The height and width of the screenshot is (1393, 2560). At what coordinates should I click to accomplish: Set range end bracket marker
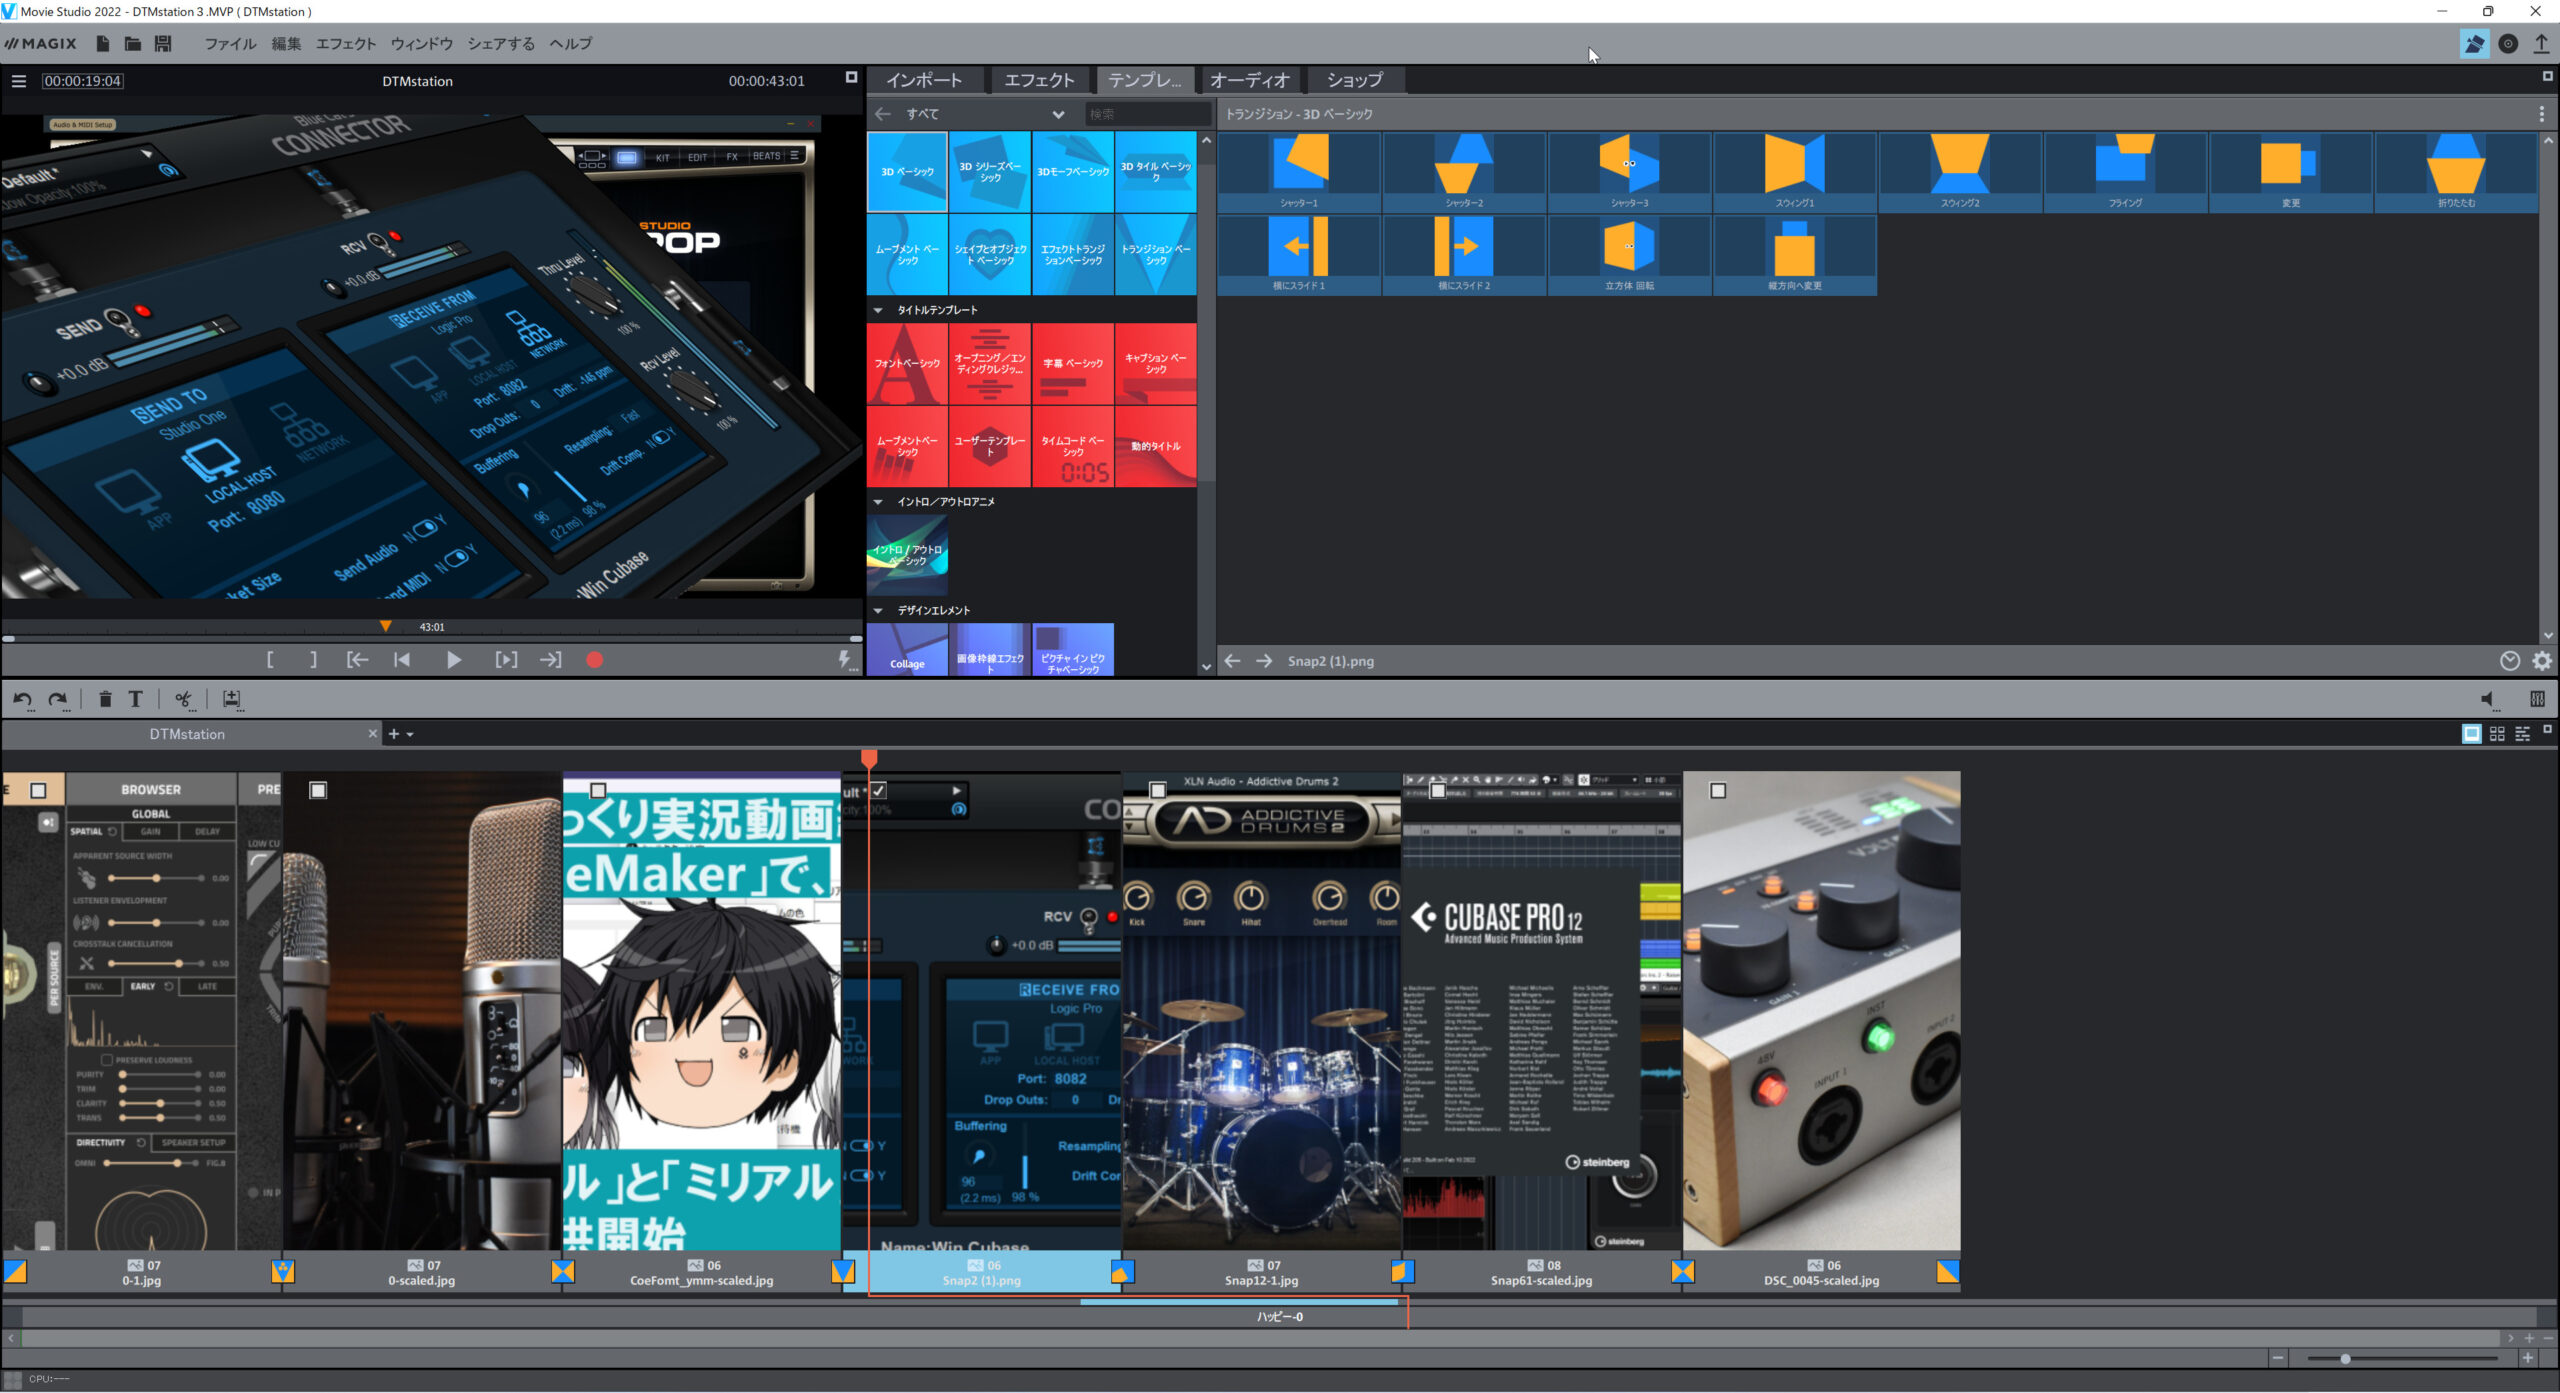(313, 660)
